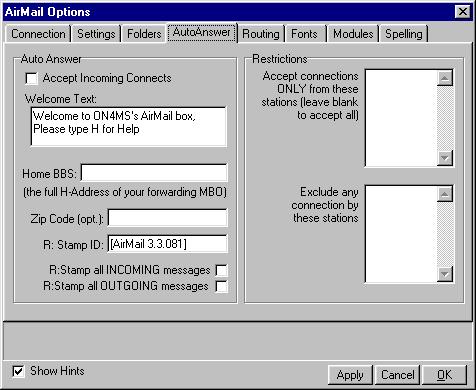The image size is (476, 390).
Task: Click the excluded stations list box
Action: [401, 234]
